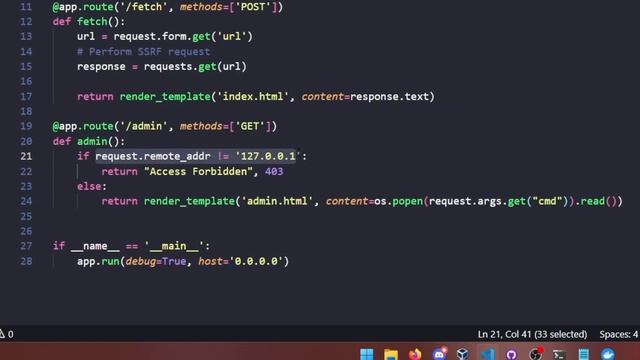Click 'os.popen' on line 24
Image resolution: width=640 pixels, height=360 pixels.
pos(398,201)
